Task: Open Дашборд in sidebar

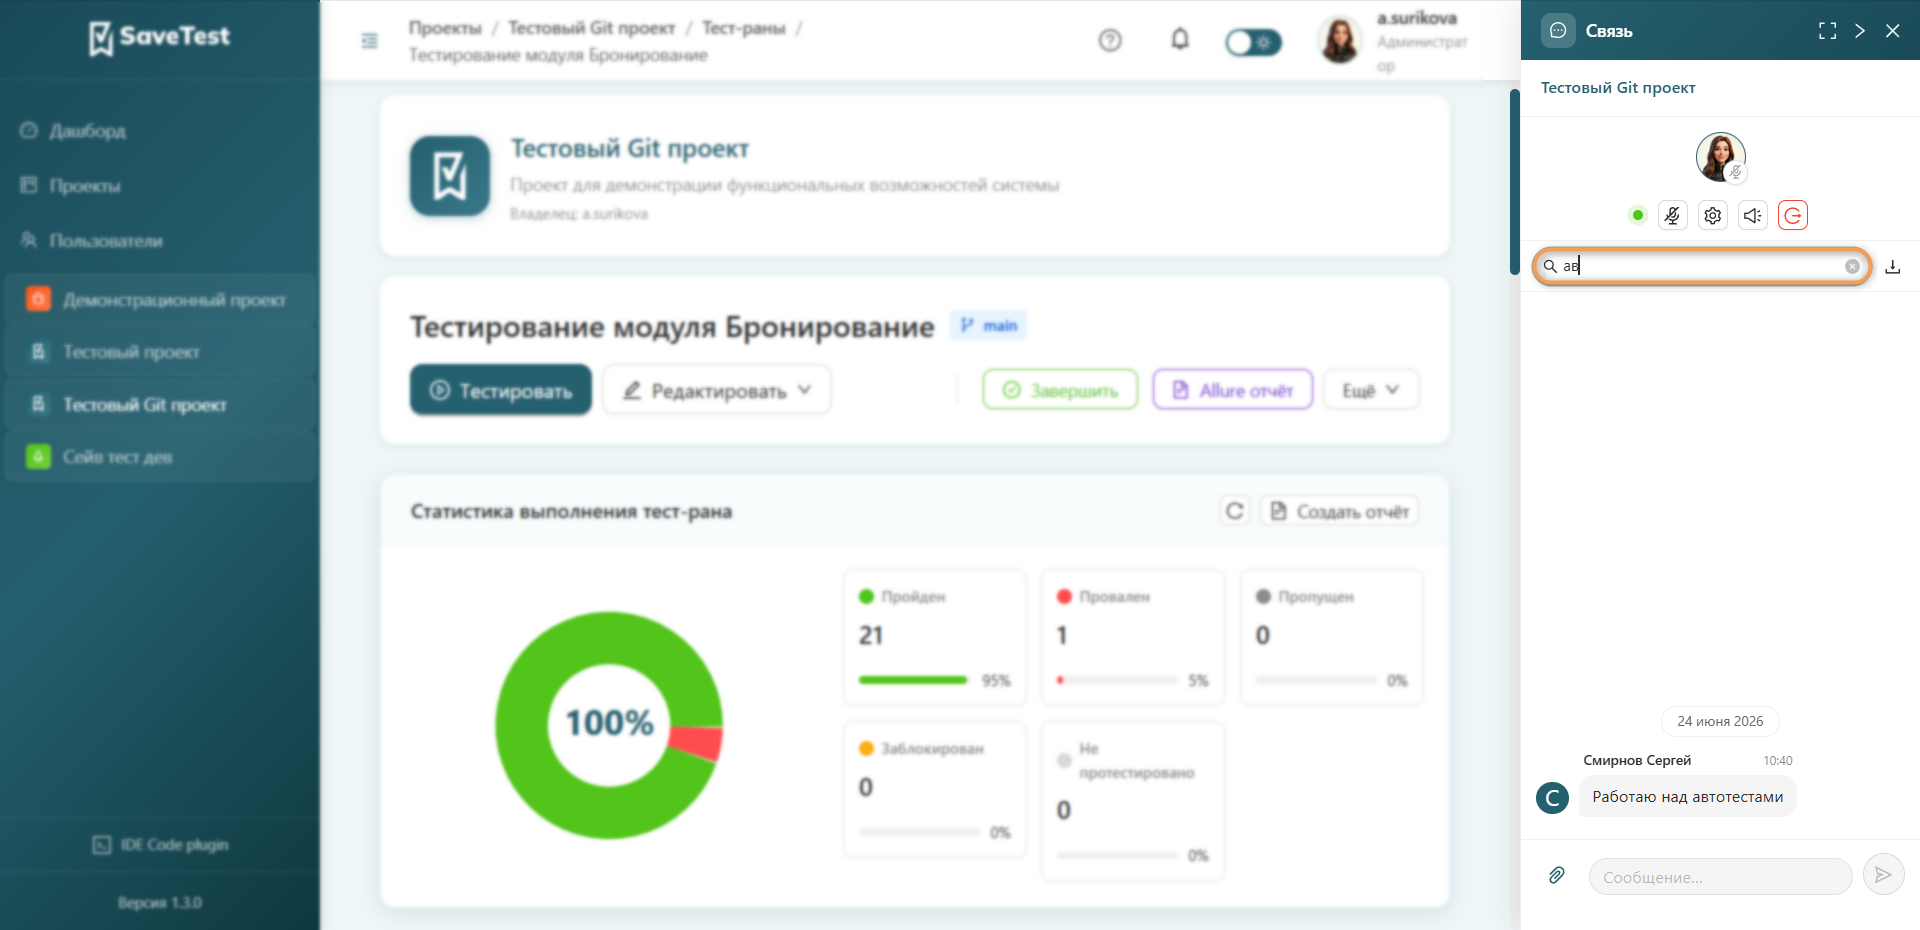Action: point(88,131)
